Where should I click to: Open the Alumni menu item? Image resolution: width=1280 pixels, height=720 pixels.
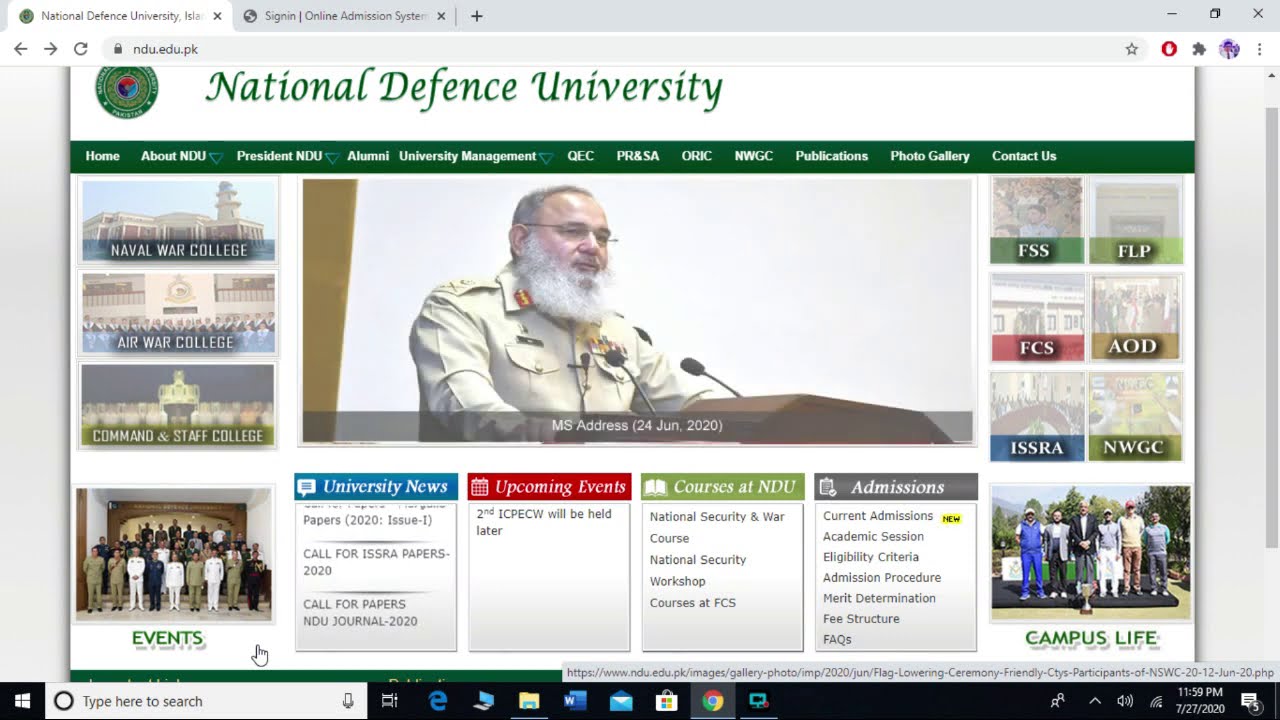(x=368, y=156)
